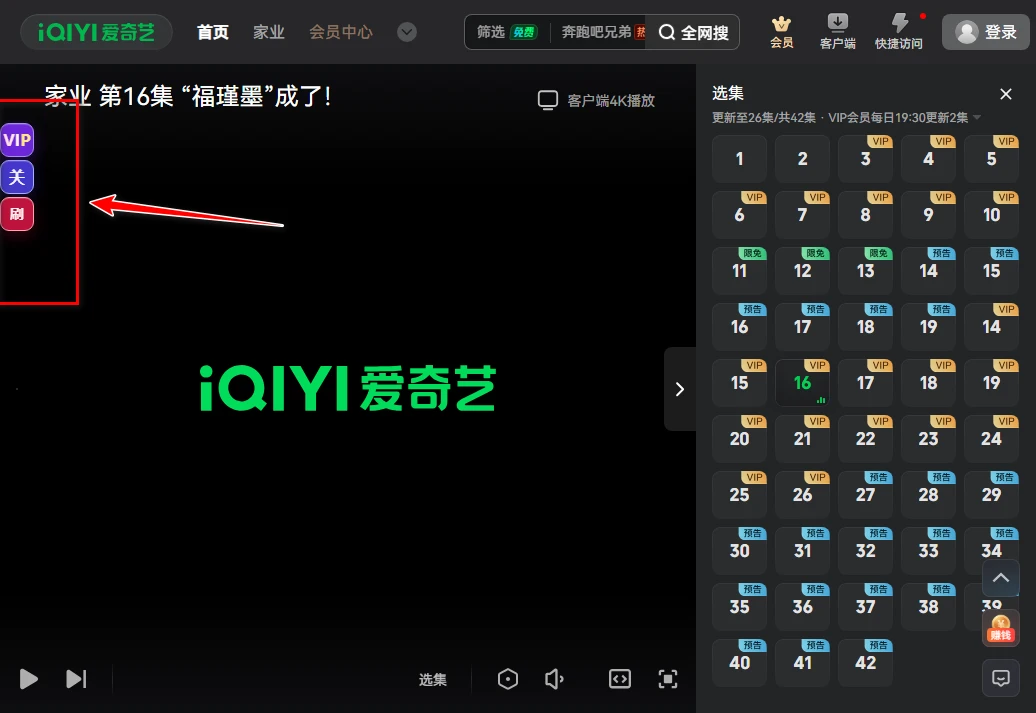Click the purple VIP floating badge
The height and width of the screenshot is (713, 1036).
pos(17,140)
